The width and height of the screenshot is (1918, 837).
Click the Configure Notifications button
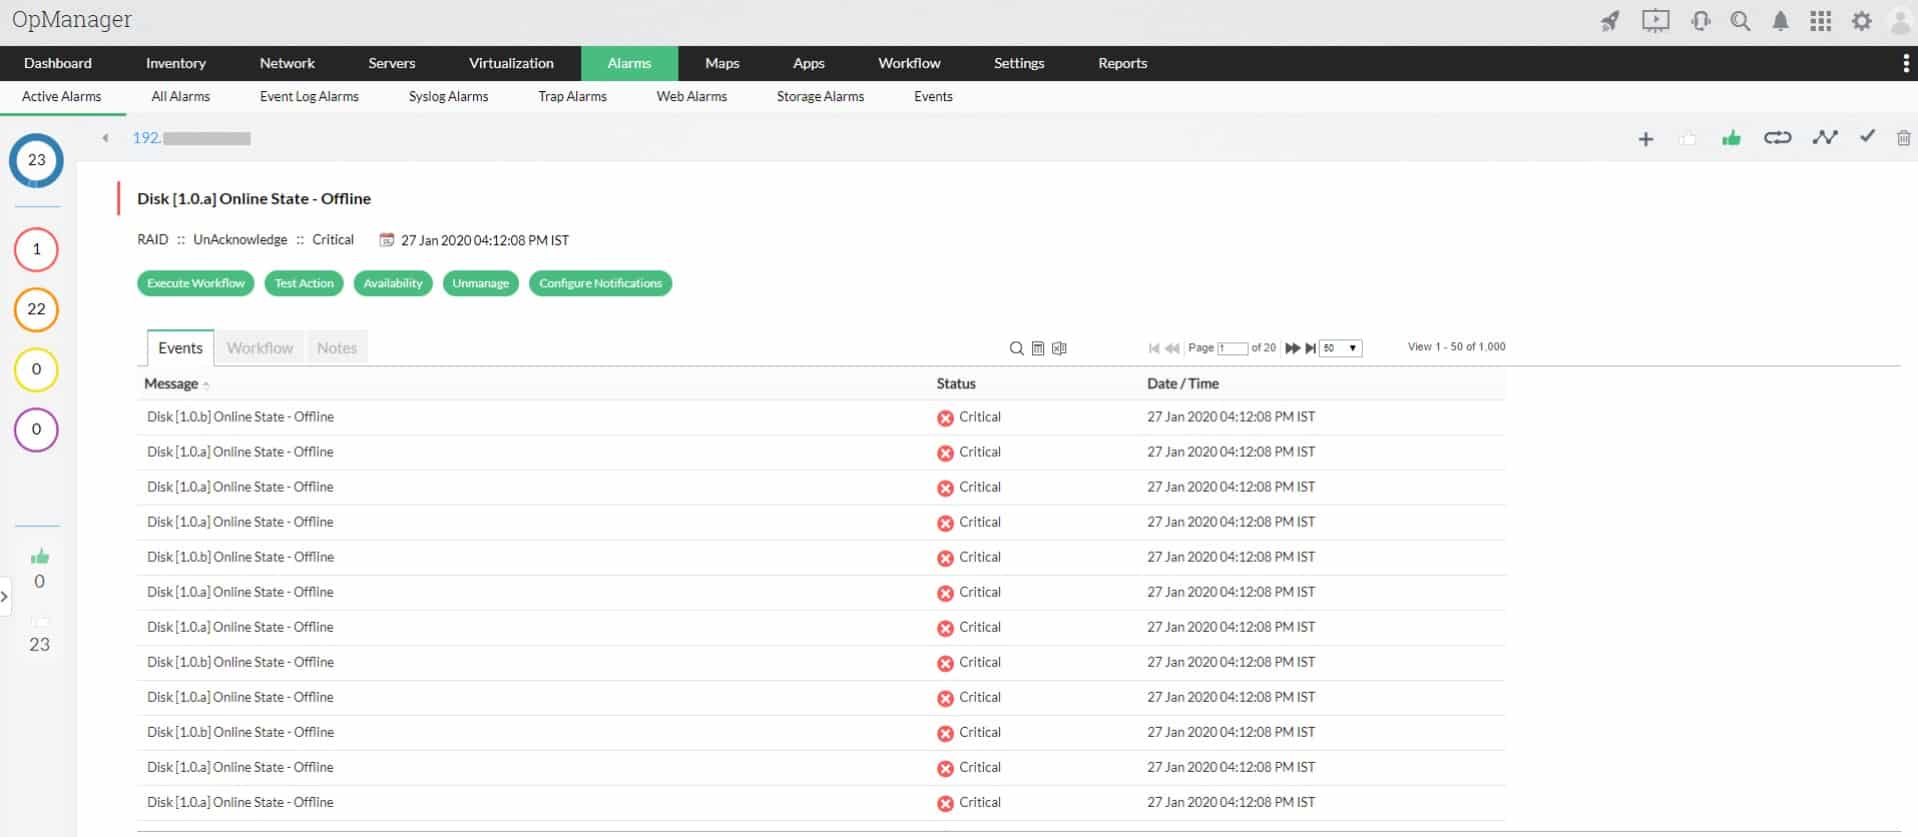click(x=600, y=284)
